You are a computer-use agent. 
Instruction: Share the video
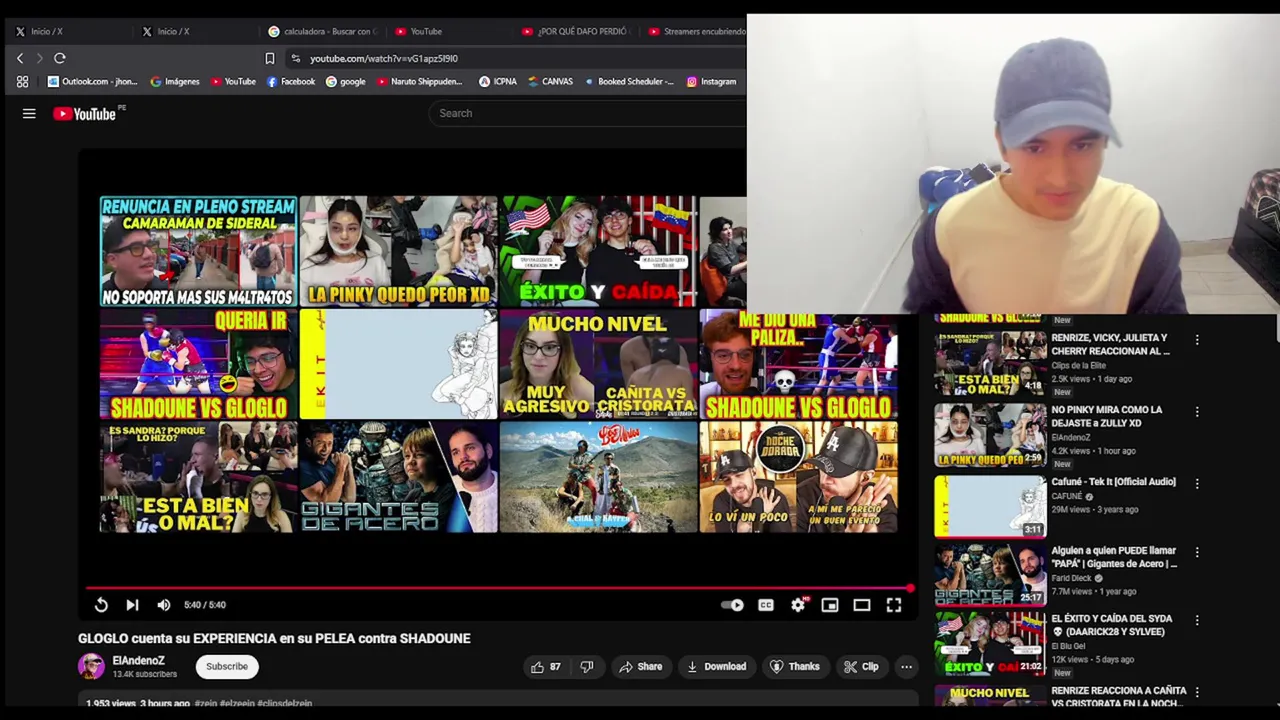640,667
